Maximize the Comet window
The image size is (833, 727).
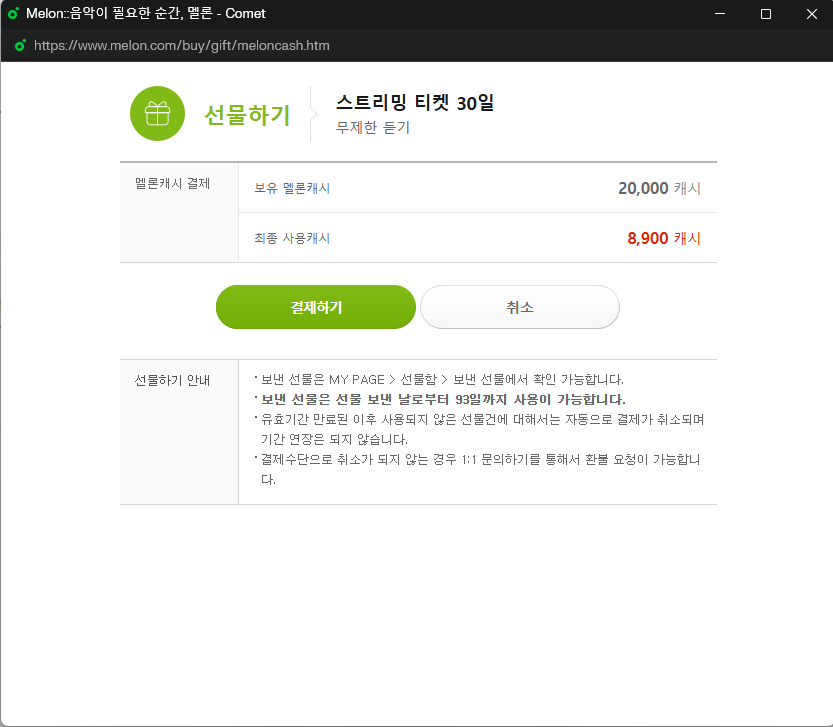coord(766,14)
